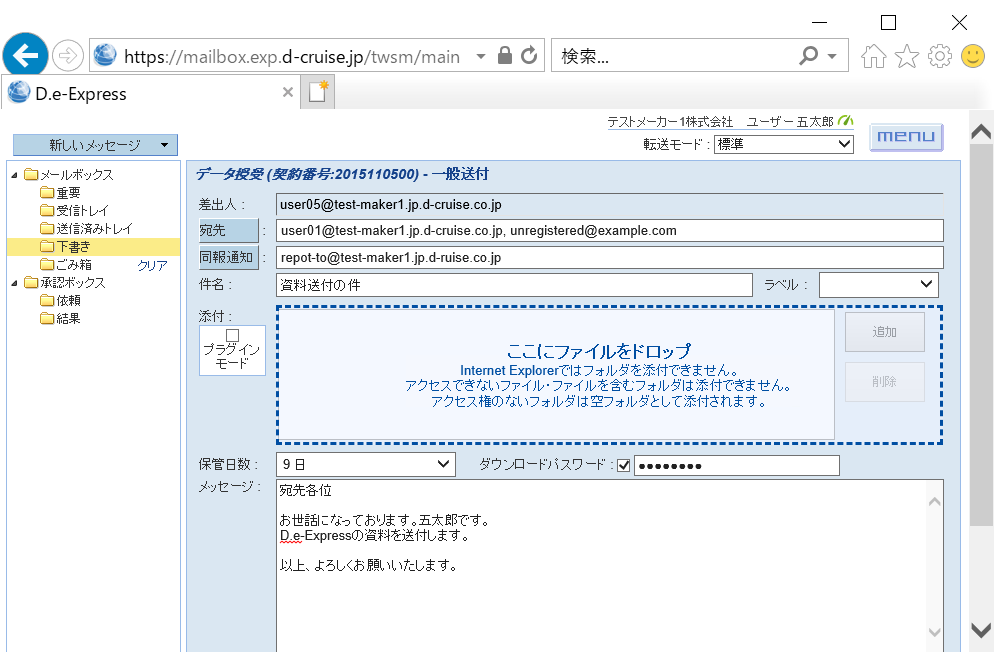
Task: Click the search magnifier icon
Action: coord(808,56)
